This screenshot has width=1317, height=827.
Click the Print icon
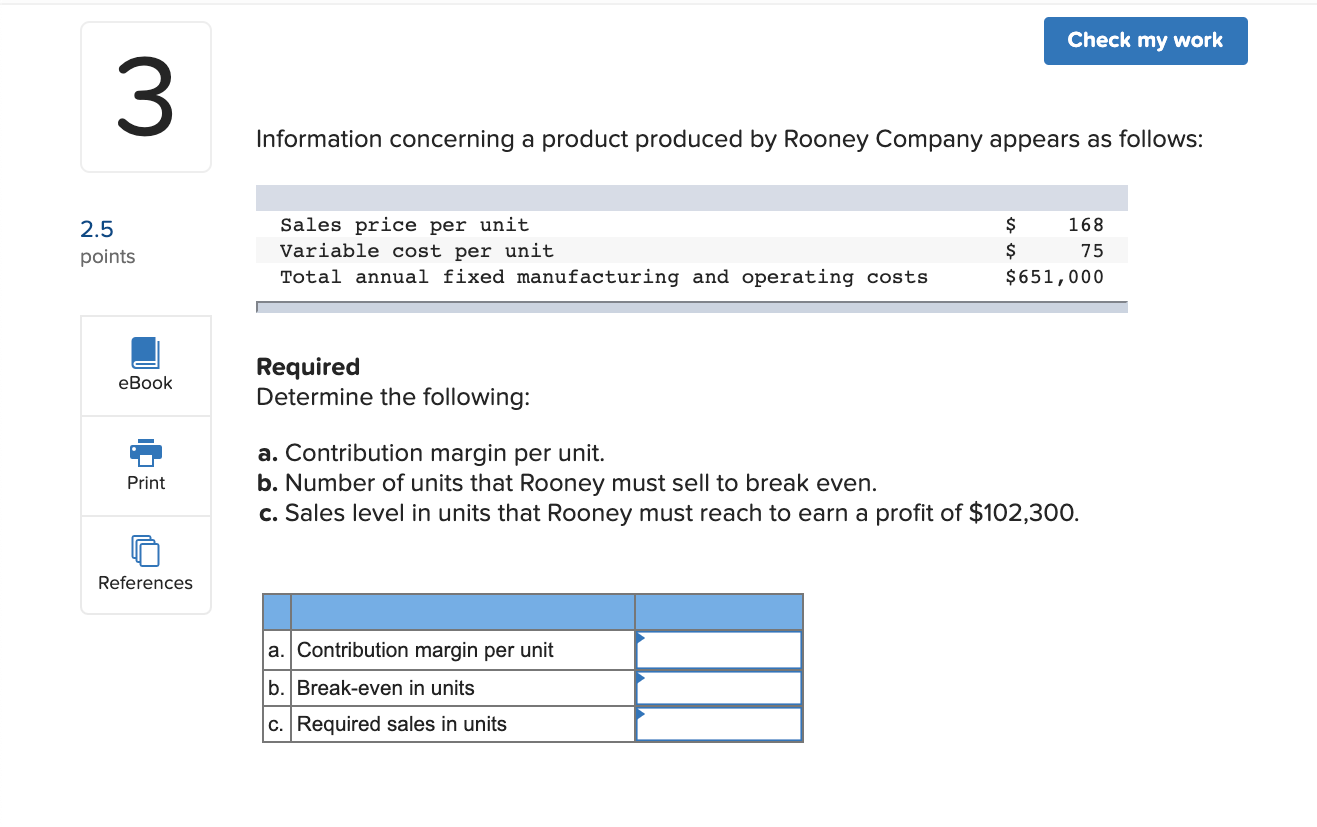(145, 453)
